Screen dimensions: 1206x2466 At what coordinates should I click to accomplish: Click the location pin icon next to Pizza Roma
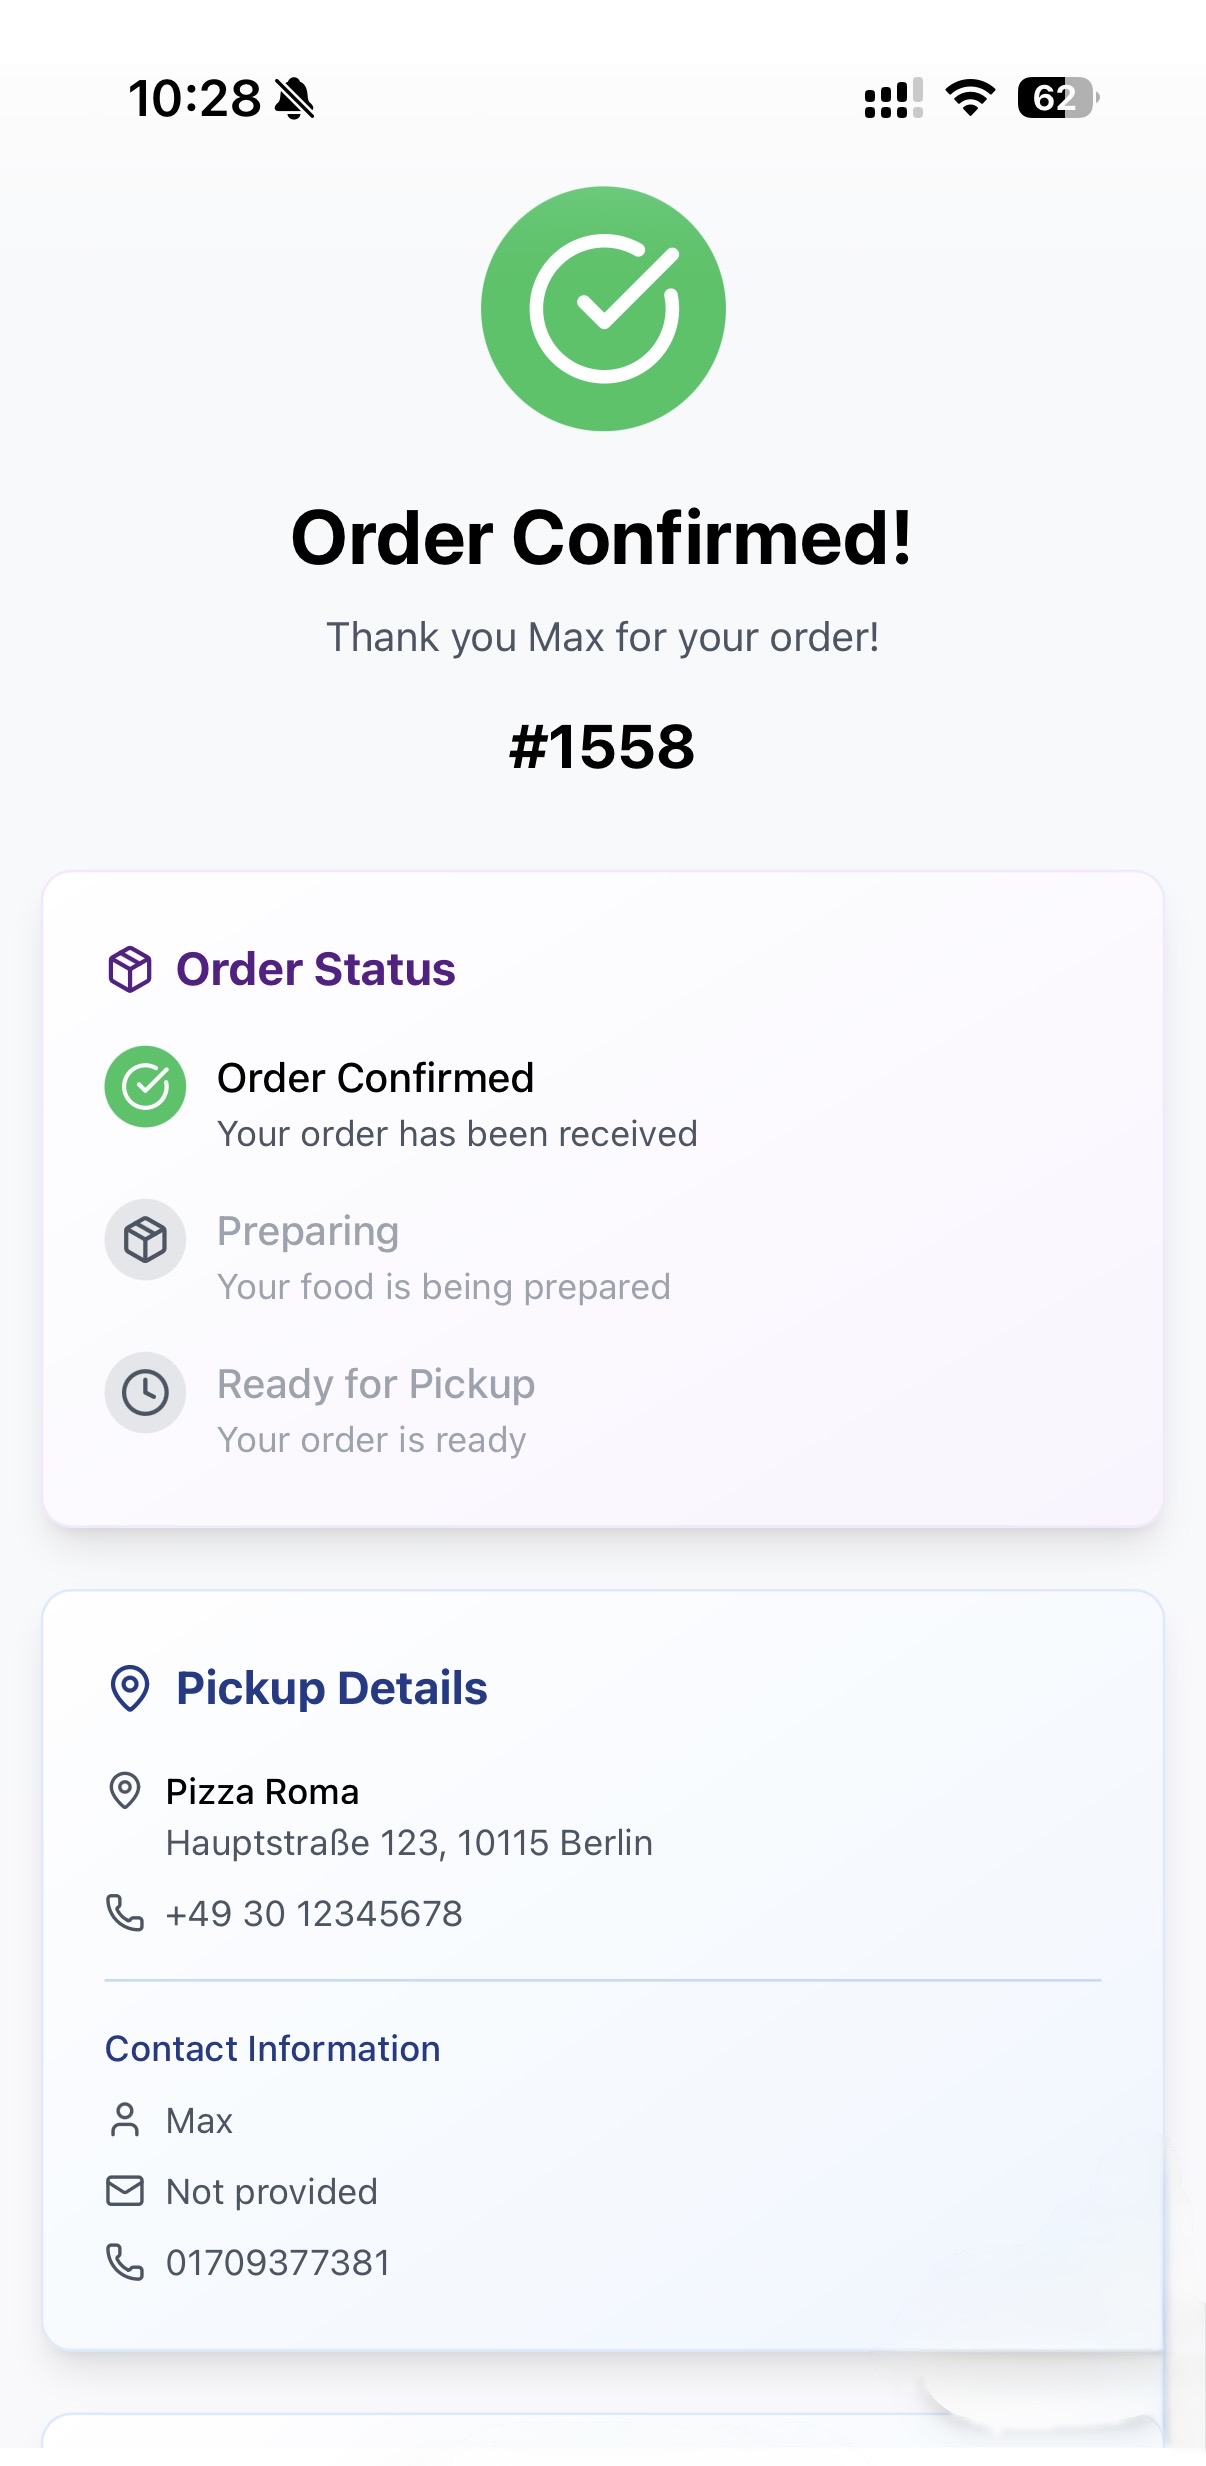click(x=124, y=1790)
